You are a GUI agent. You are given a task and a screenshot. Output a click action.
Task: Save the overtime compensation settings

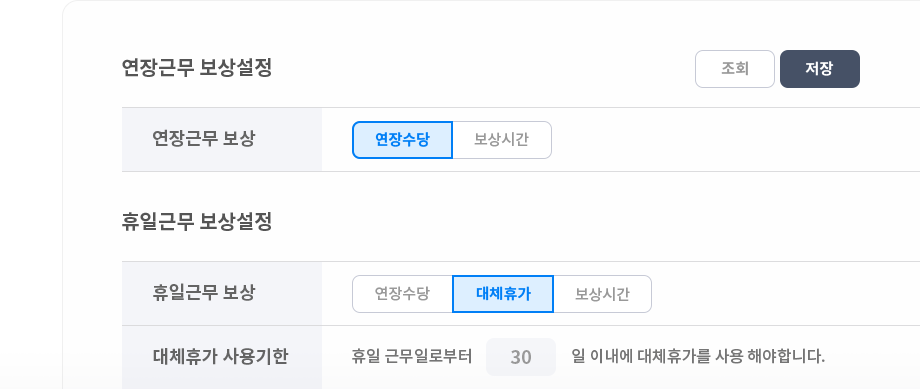(820, 69)
